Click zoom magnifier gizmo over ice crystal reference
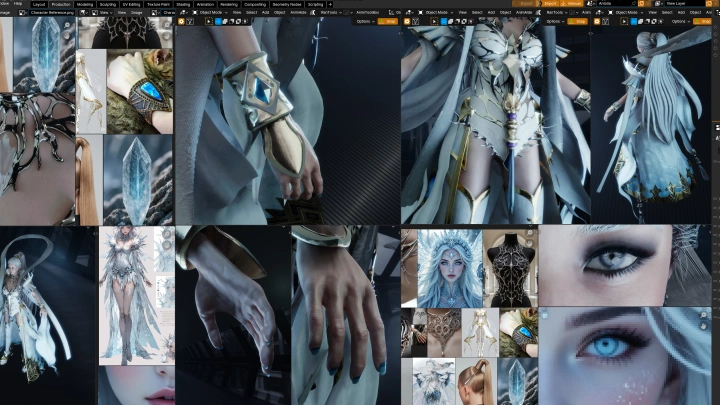This screenshot has height=405, width=720. [x=67, y=26]
